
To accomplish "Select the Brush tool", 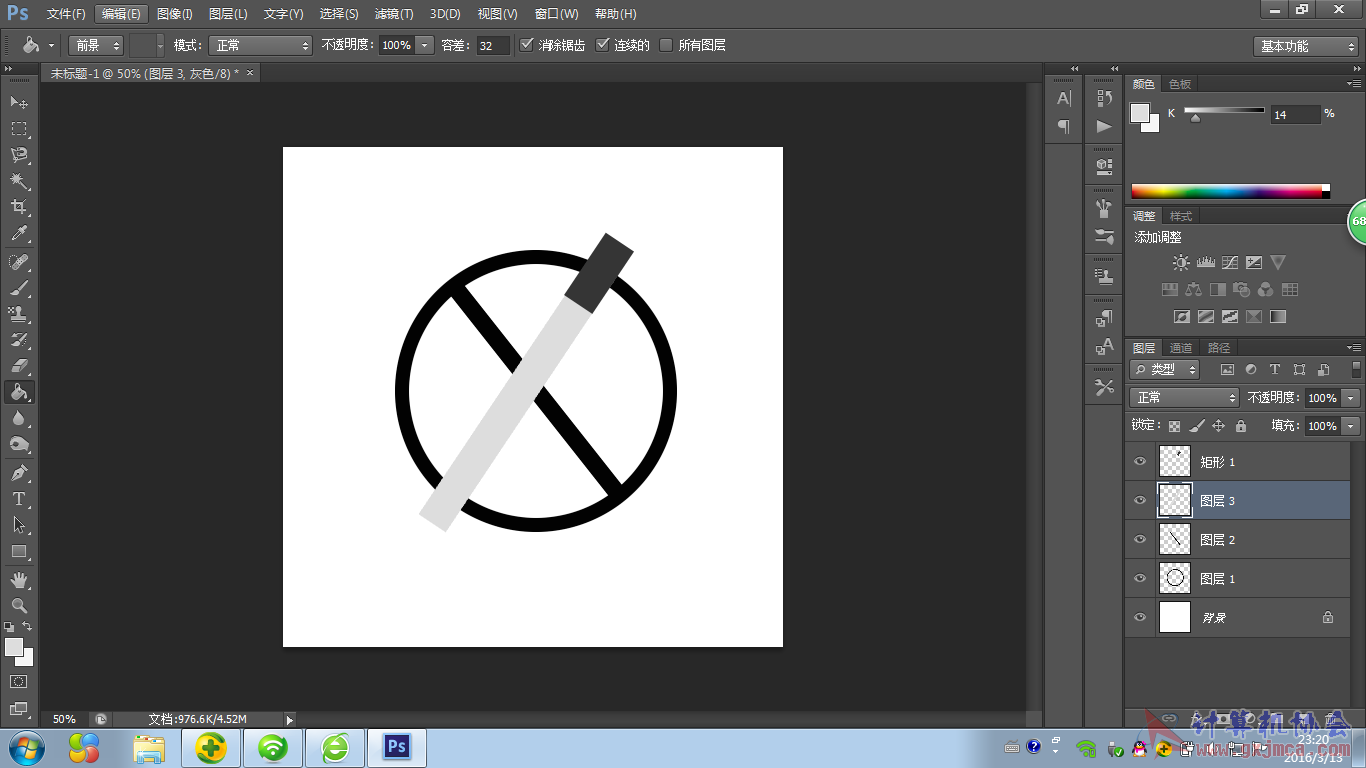I will point(19,288).
